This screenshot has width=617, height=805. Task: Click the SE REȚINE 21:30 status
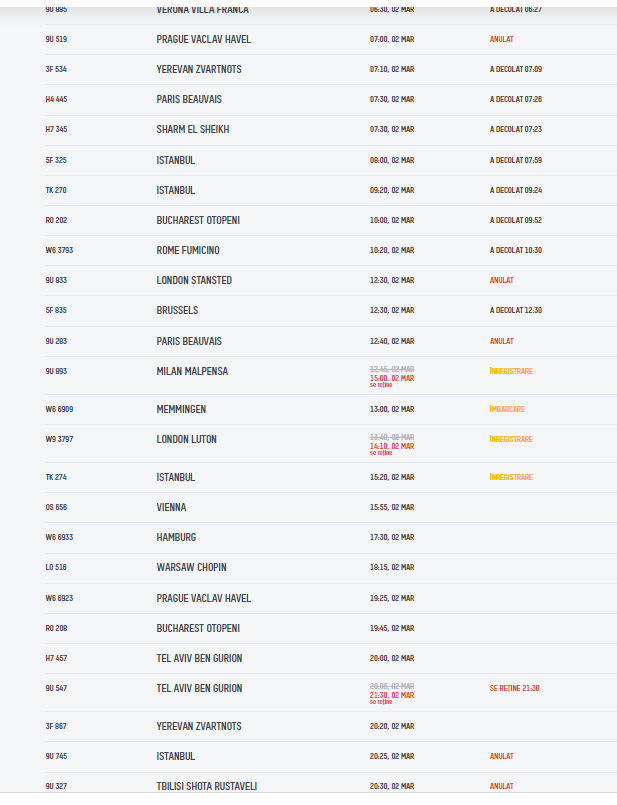[x=514, y=688]
